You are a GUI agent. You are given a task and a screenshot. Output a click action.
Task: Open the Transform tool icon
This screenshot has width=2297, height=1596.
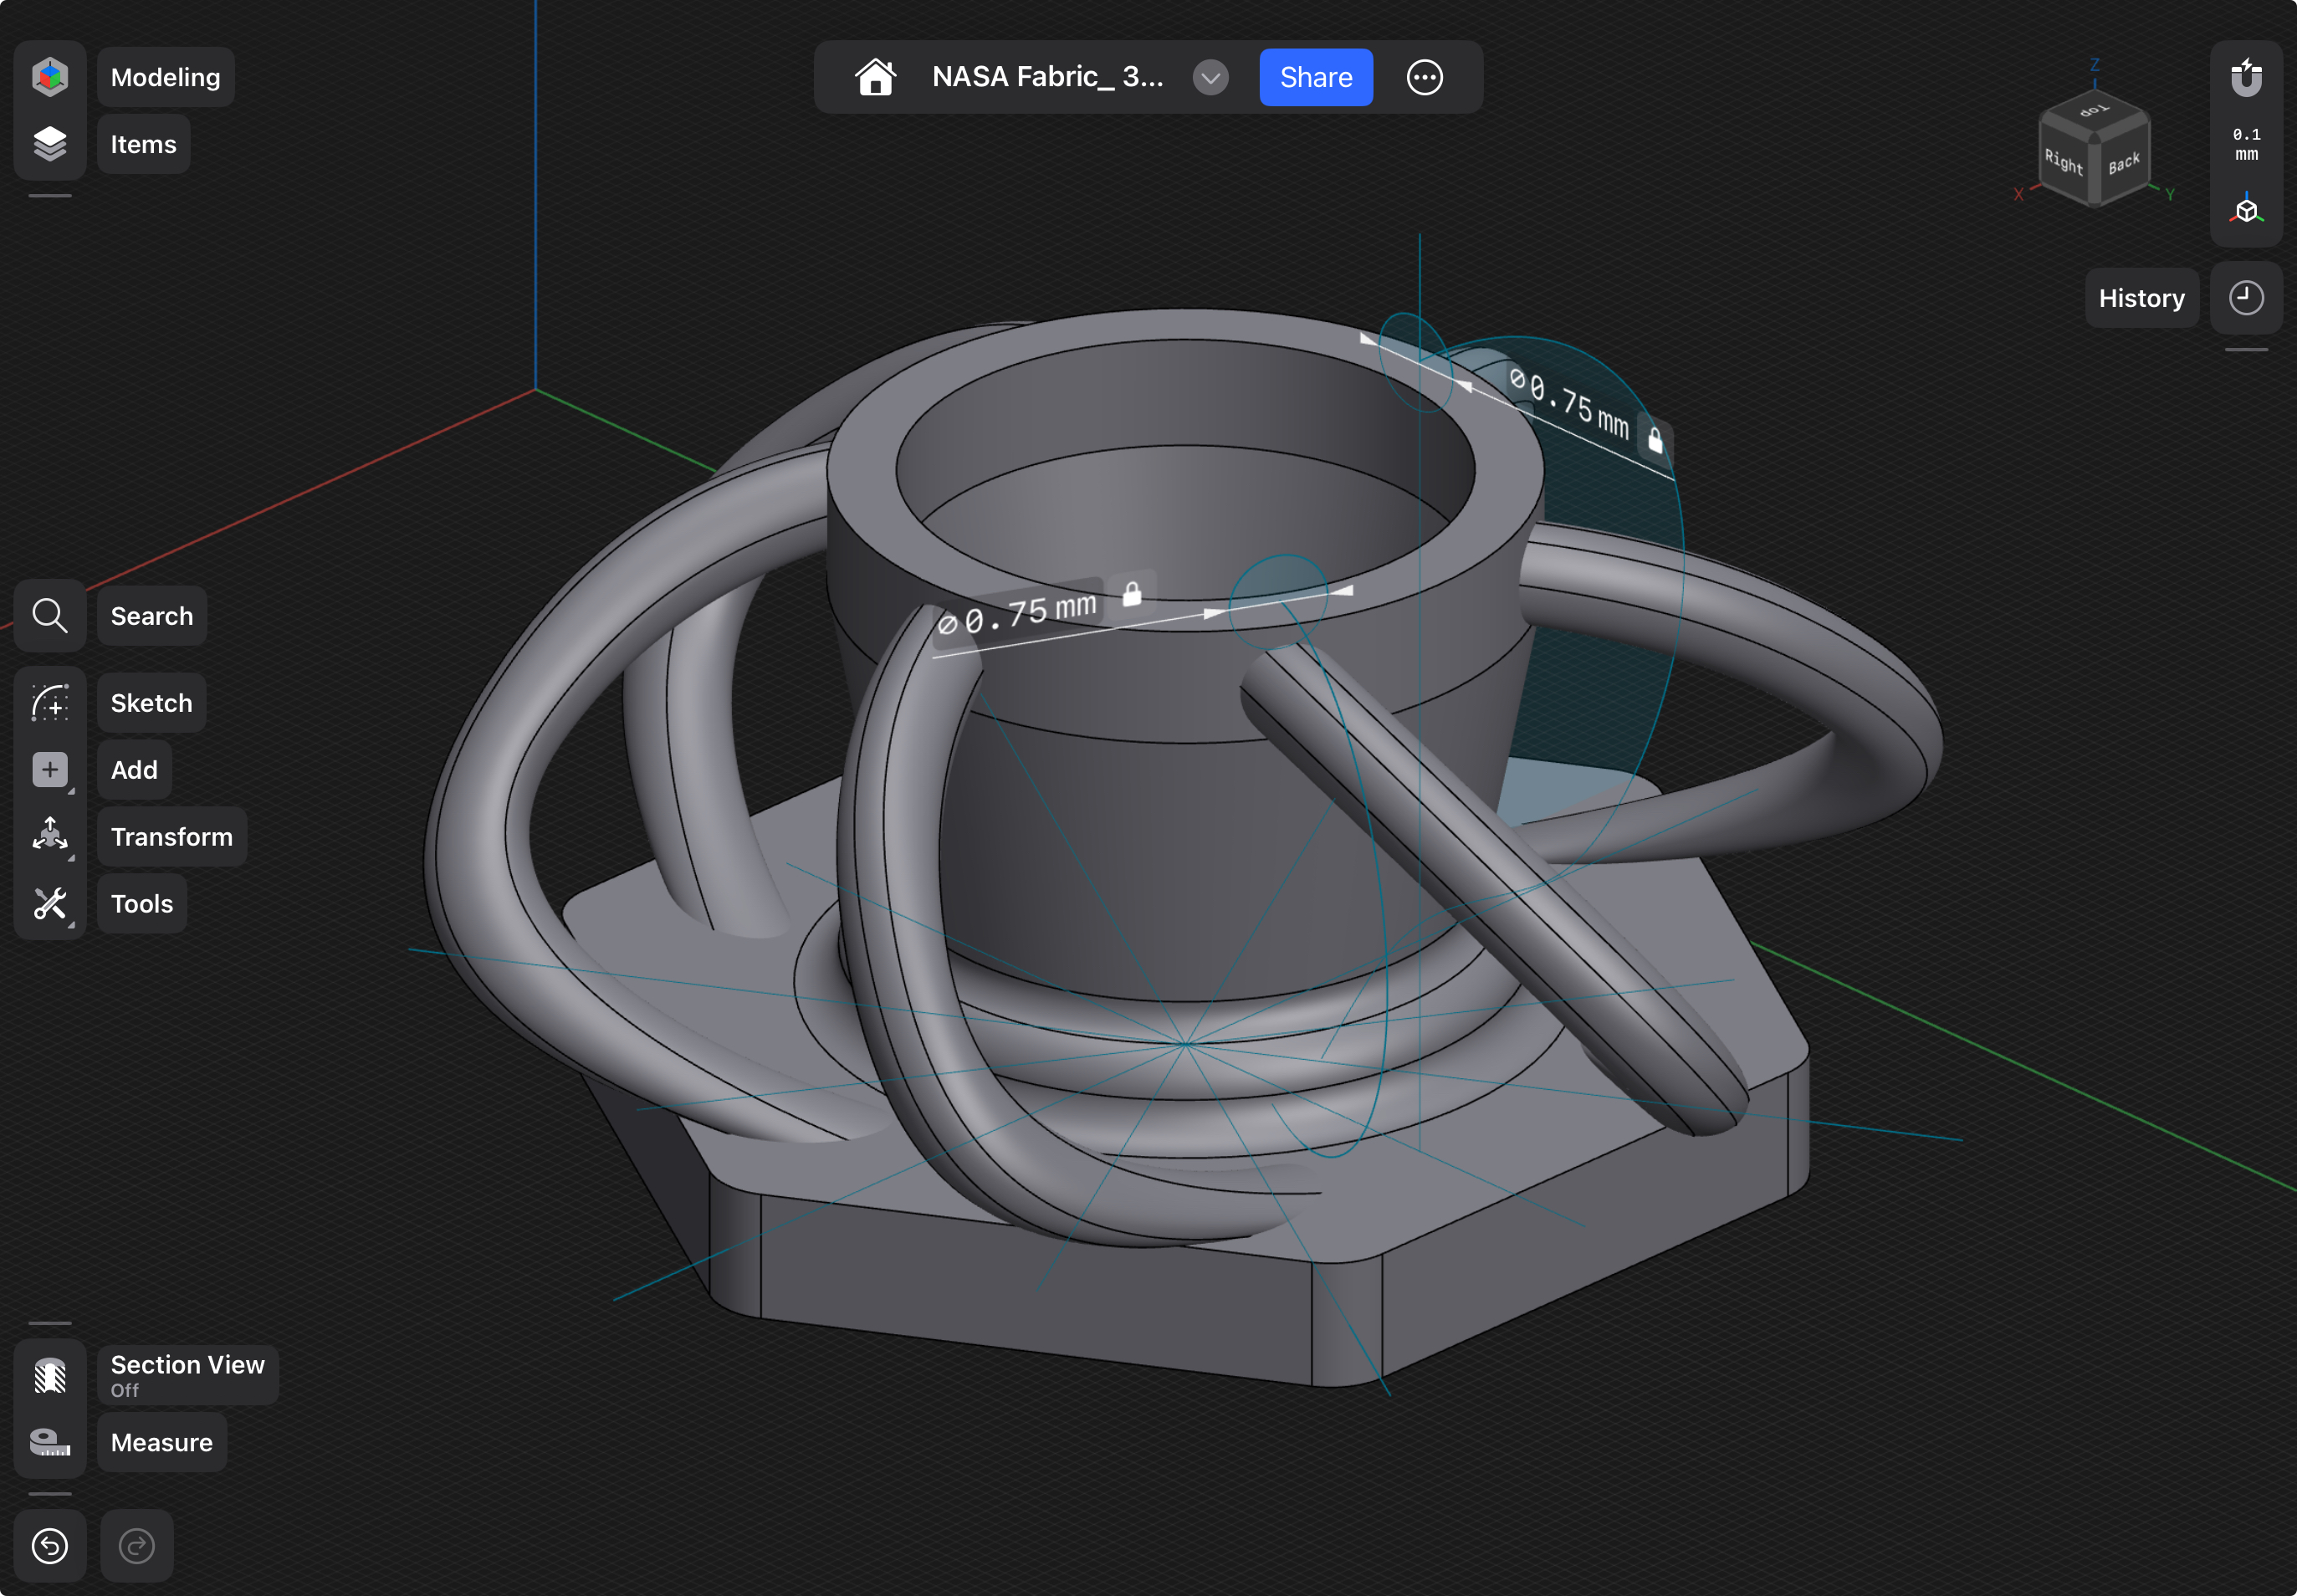(49, 836)
